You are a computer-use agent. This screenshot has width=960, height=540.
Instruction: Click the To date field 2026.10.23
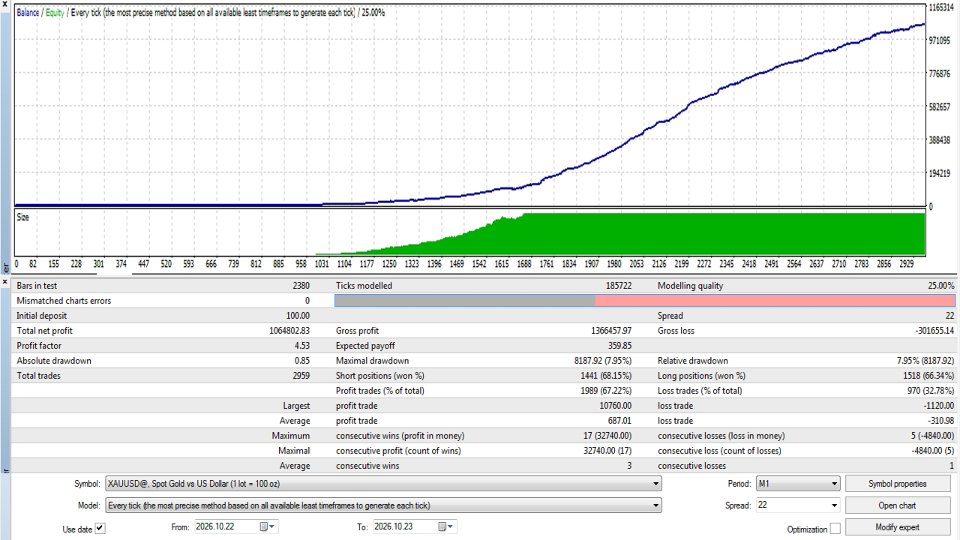[404, 527]
